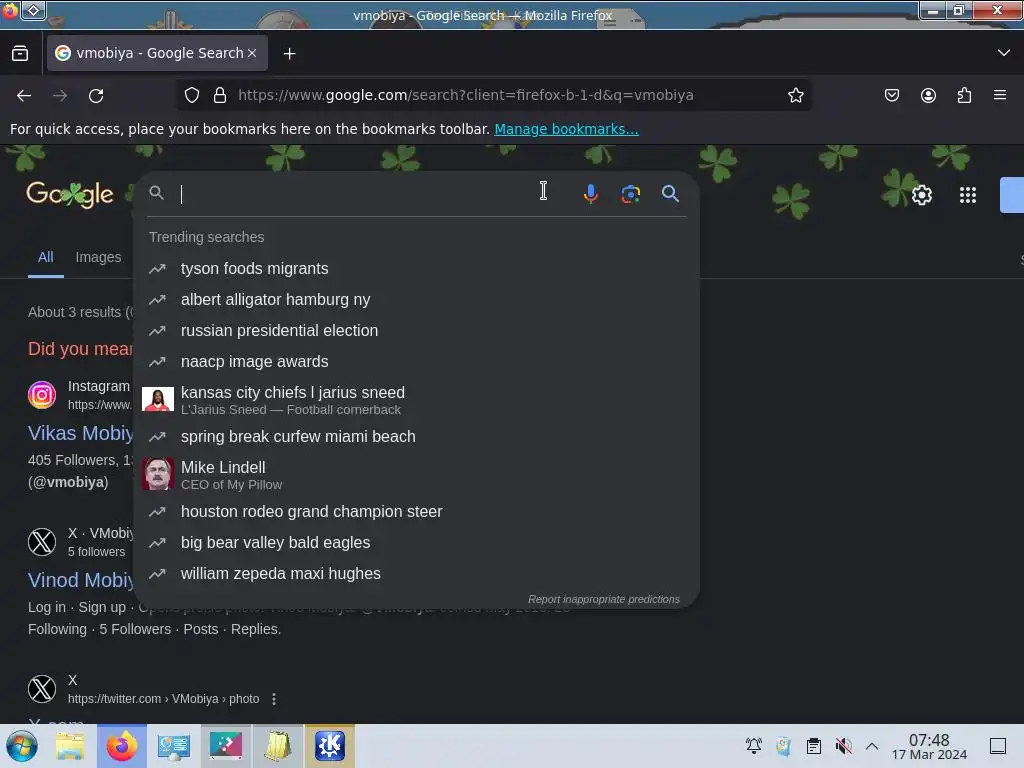Click the twitter.com VMobiya photo URL
The image size is (1024, 768).
tap(163, 699)
